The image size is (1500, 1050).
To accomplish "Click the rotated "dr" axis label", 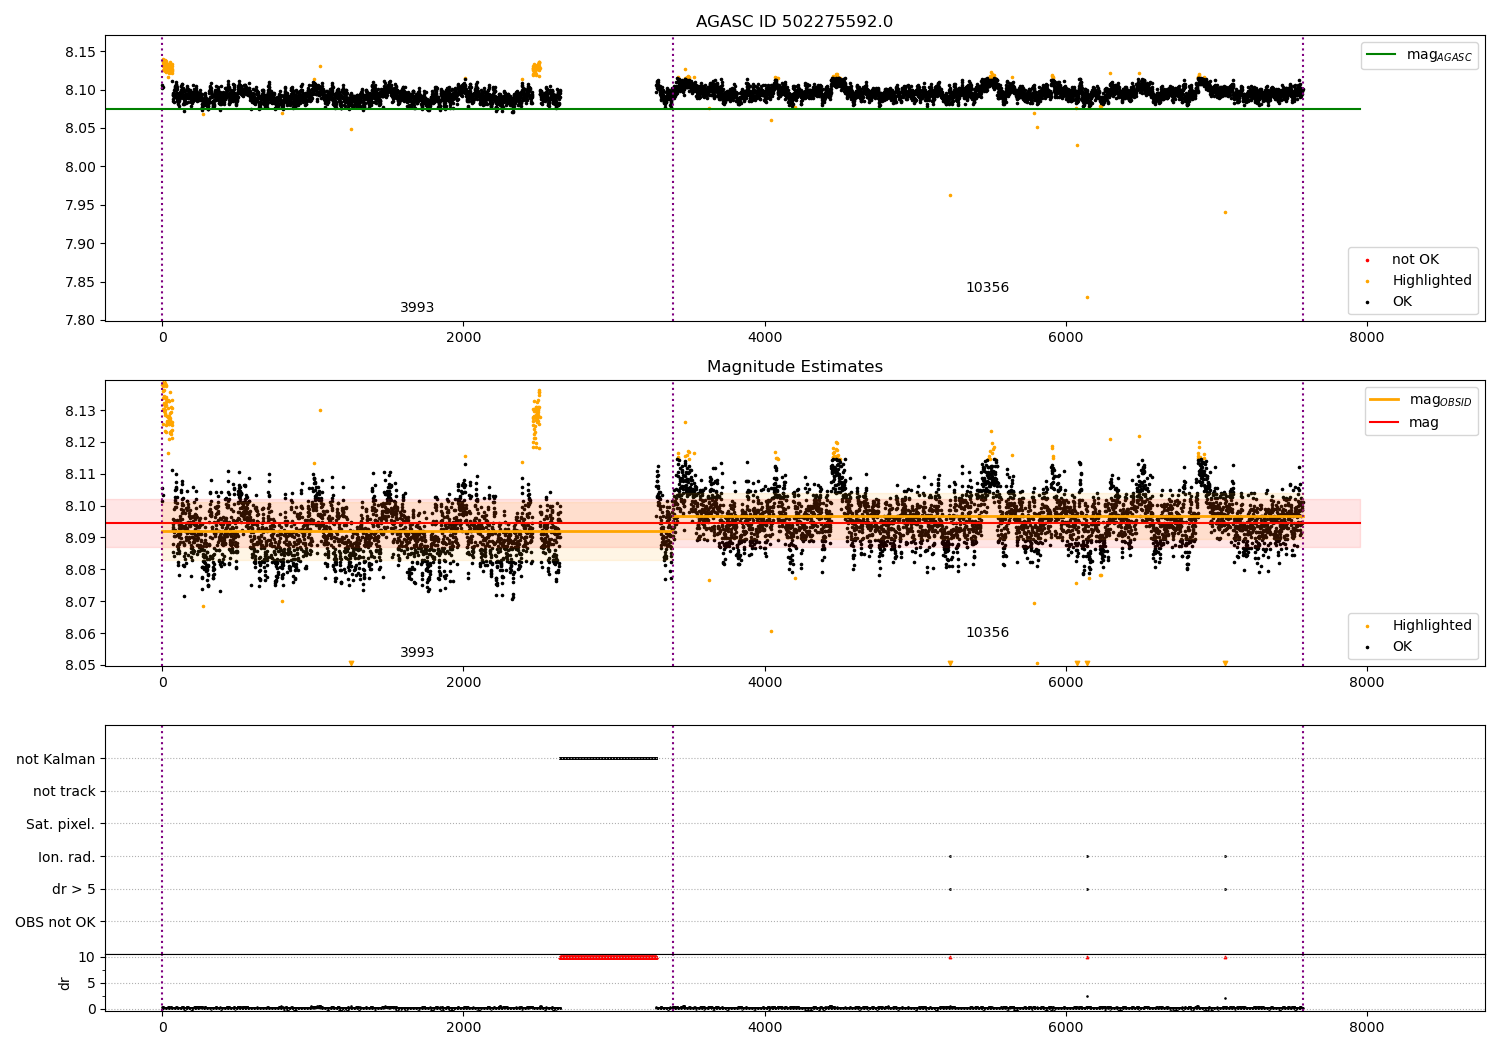I will (65, 983).
